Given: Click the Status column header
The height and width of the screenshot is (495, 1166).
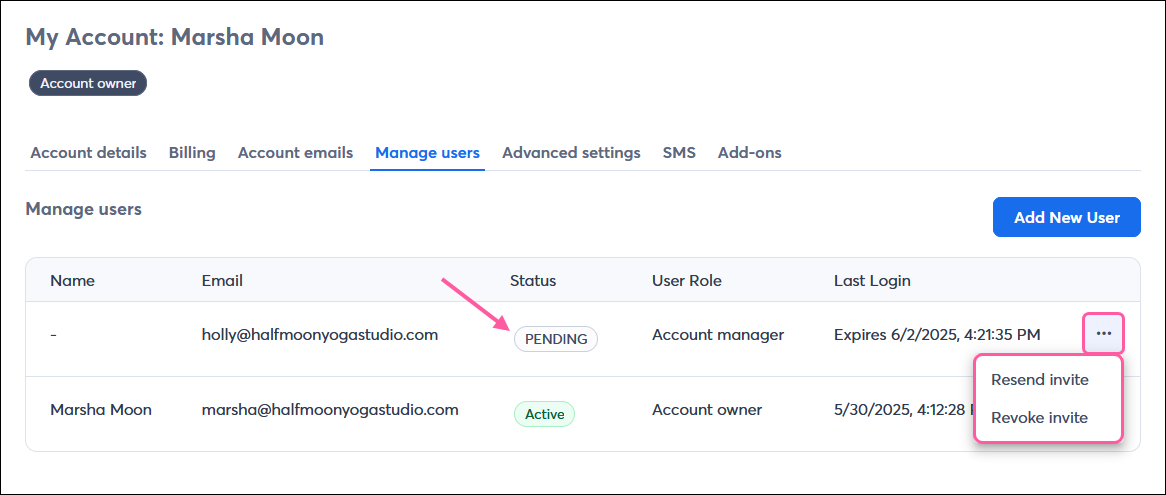Looking at the screenshot, I should 533,281.
